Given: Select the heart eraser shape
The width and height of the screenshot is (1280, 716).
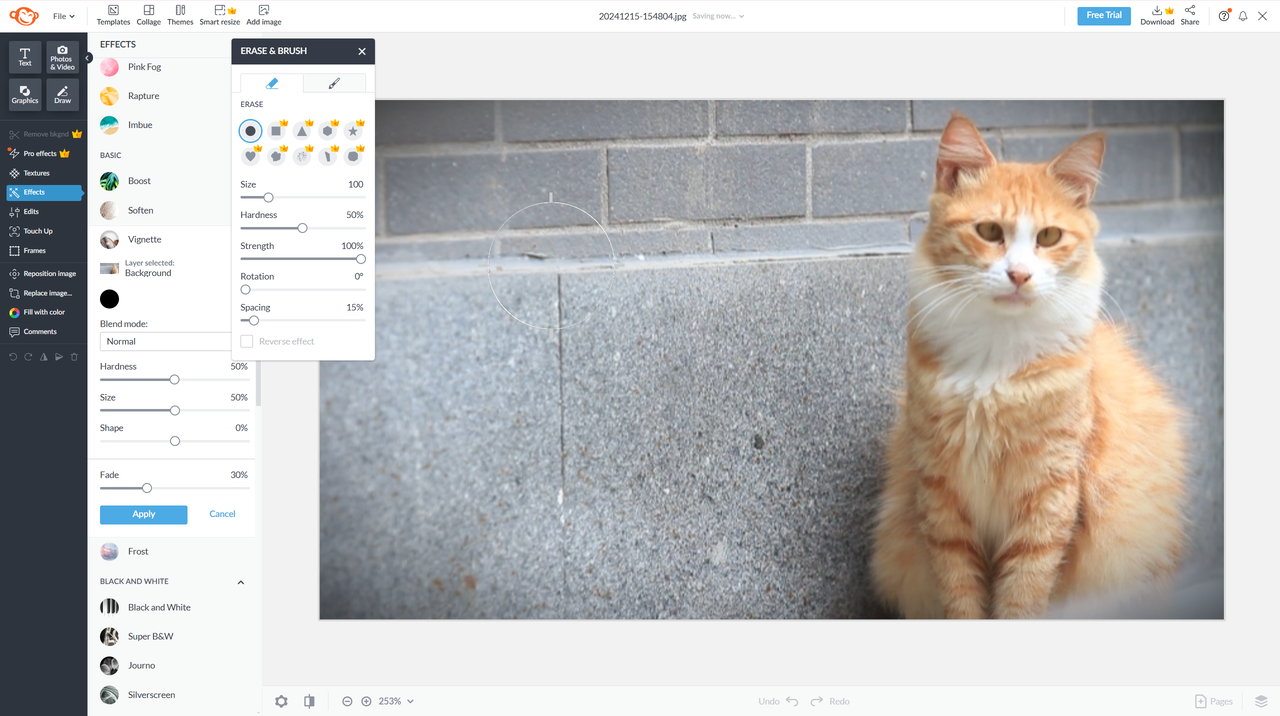Looking at the screenshot, I should 251,156.
